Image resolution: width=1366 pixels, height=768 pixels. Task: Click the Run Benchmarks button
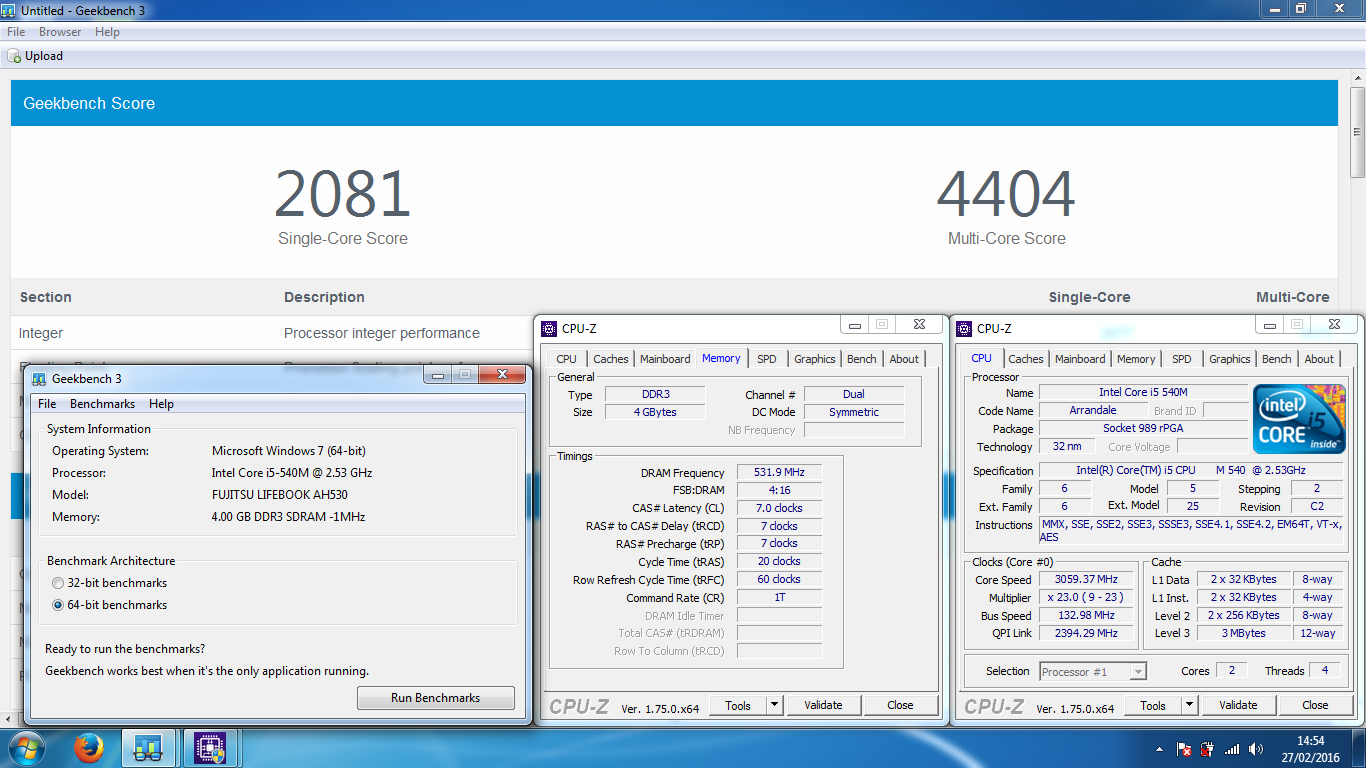click(x=436, y=698)
